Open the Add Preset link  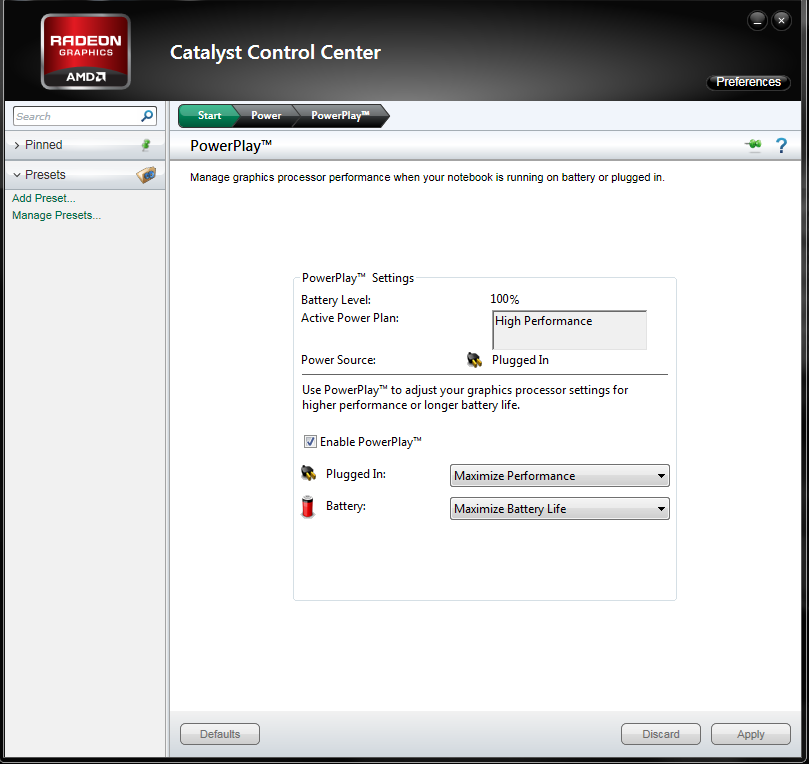click(x=44, y=198)
